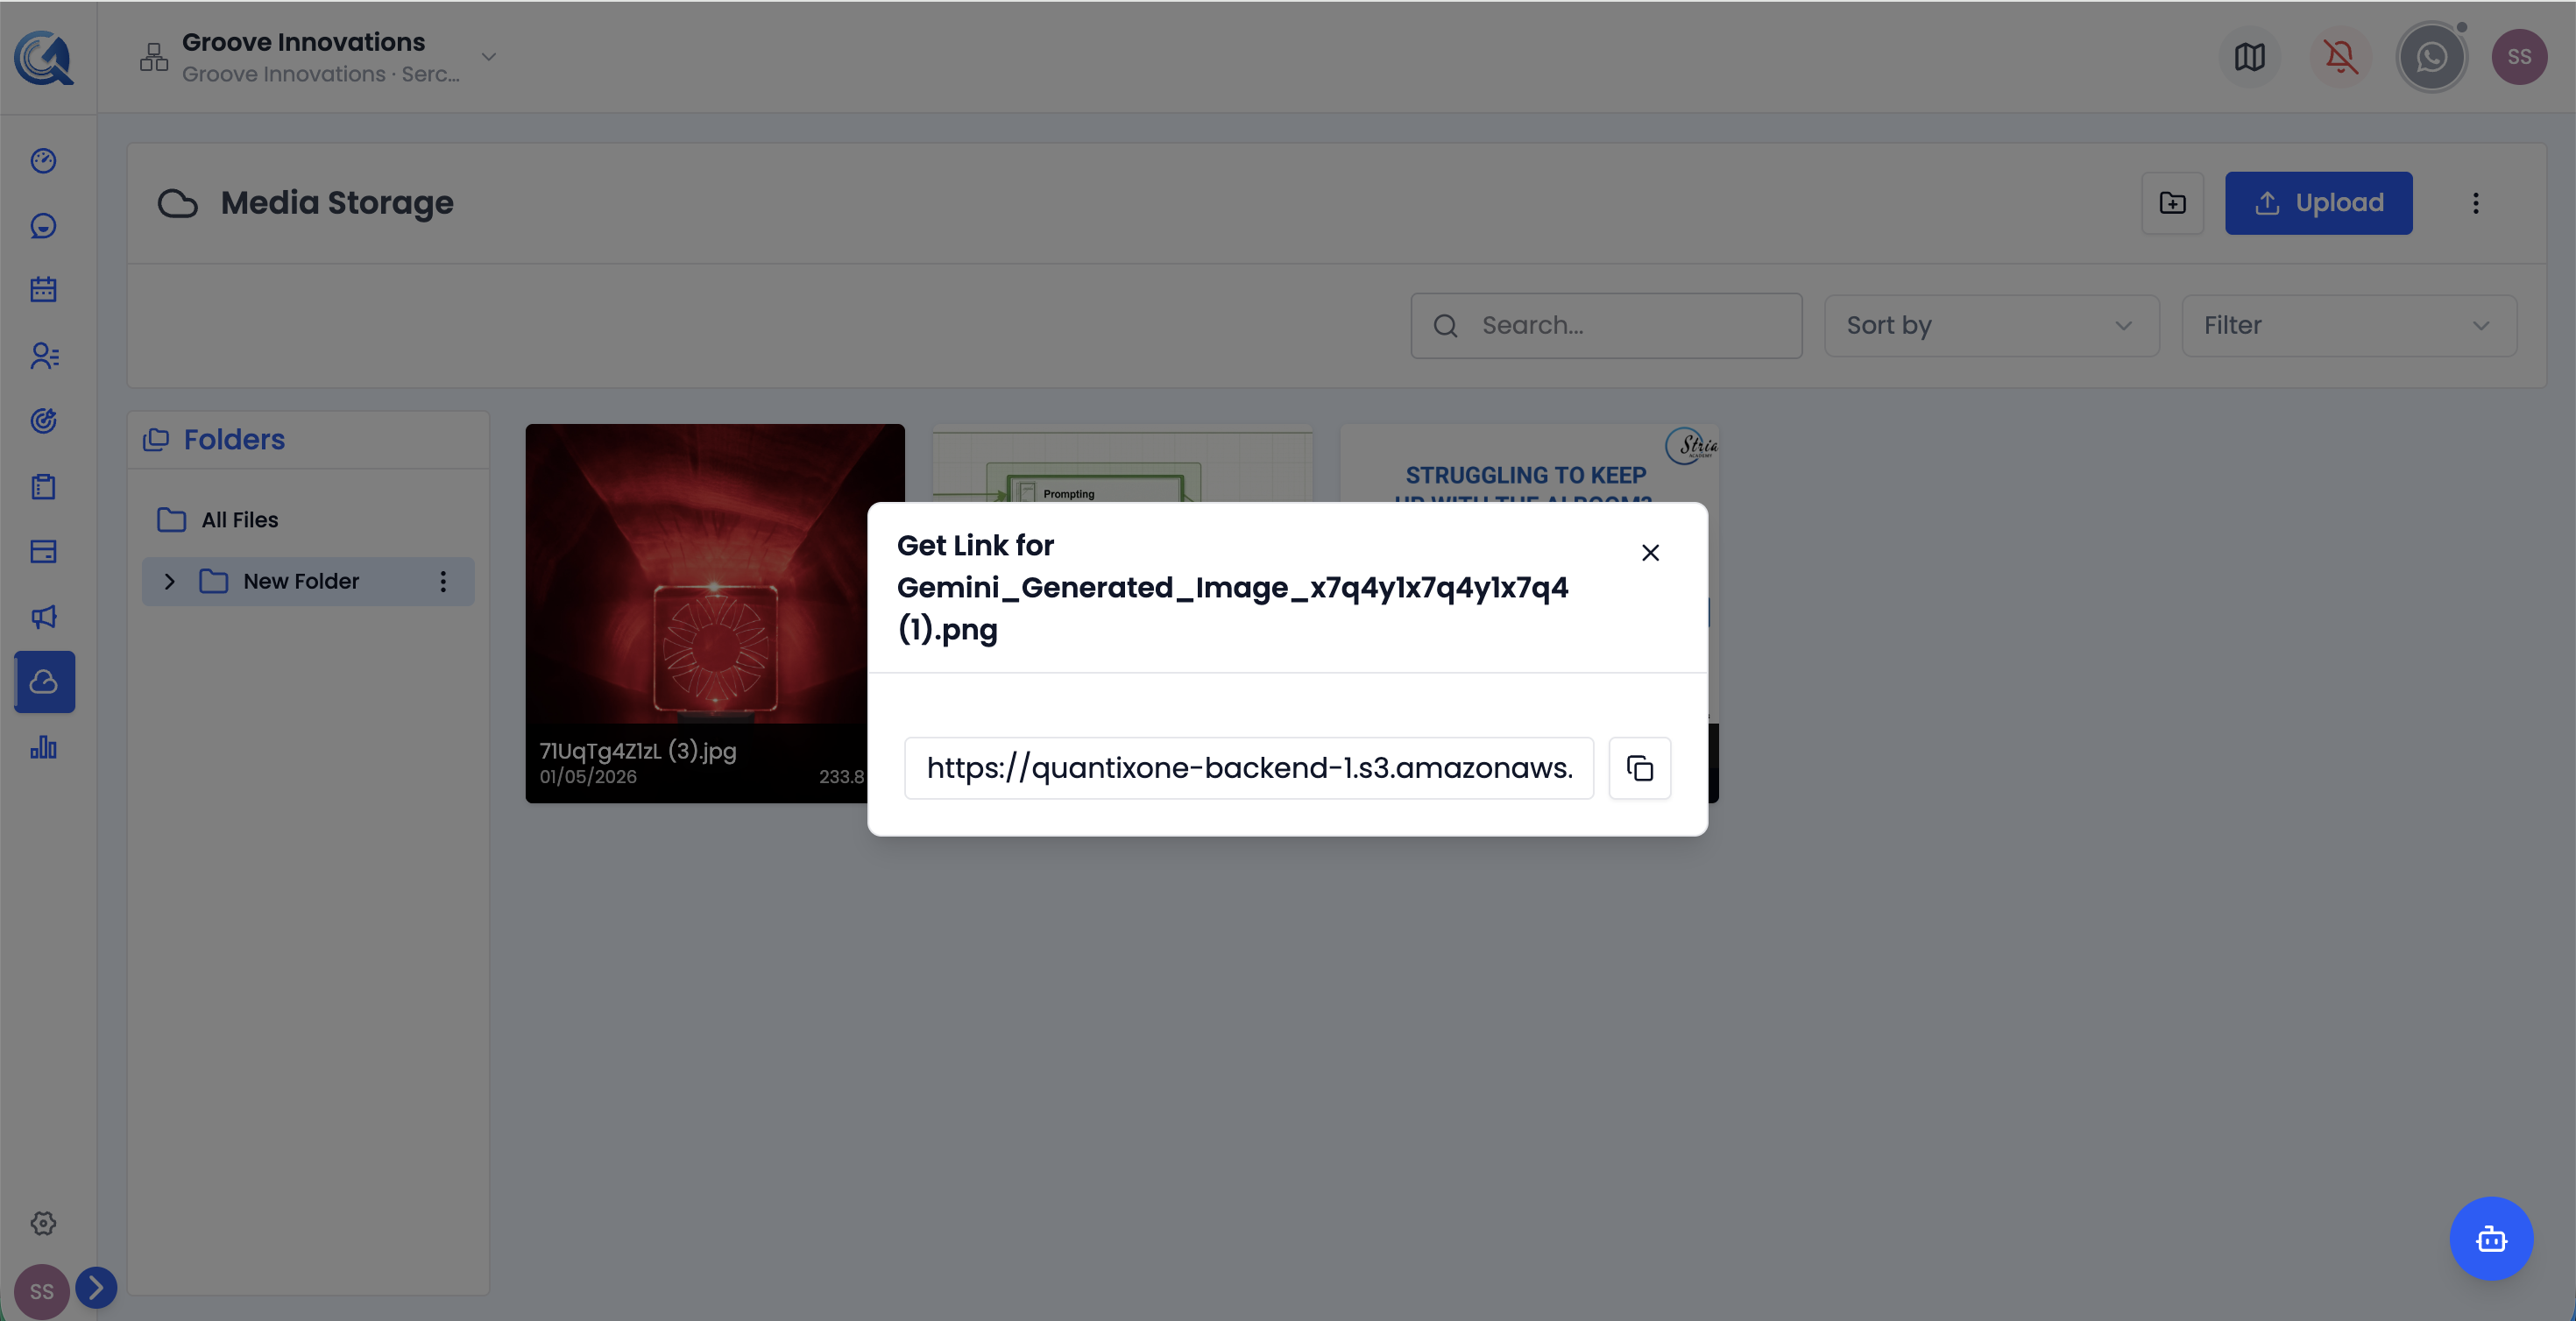
Task: Open the WhatsApp icon in header
Action: tap(2431, 57)
